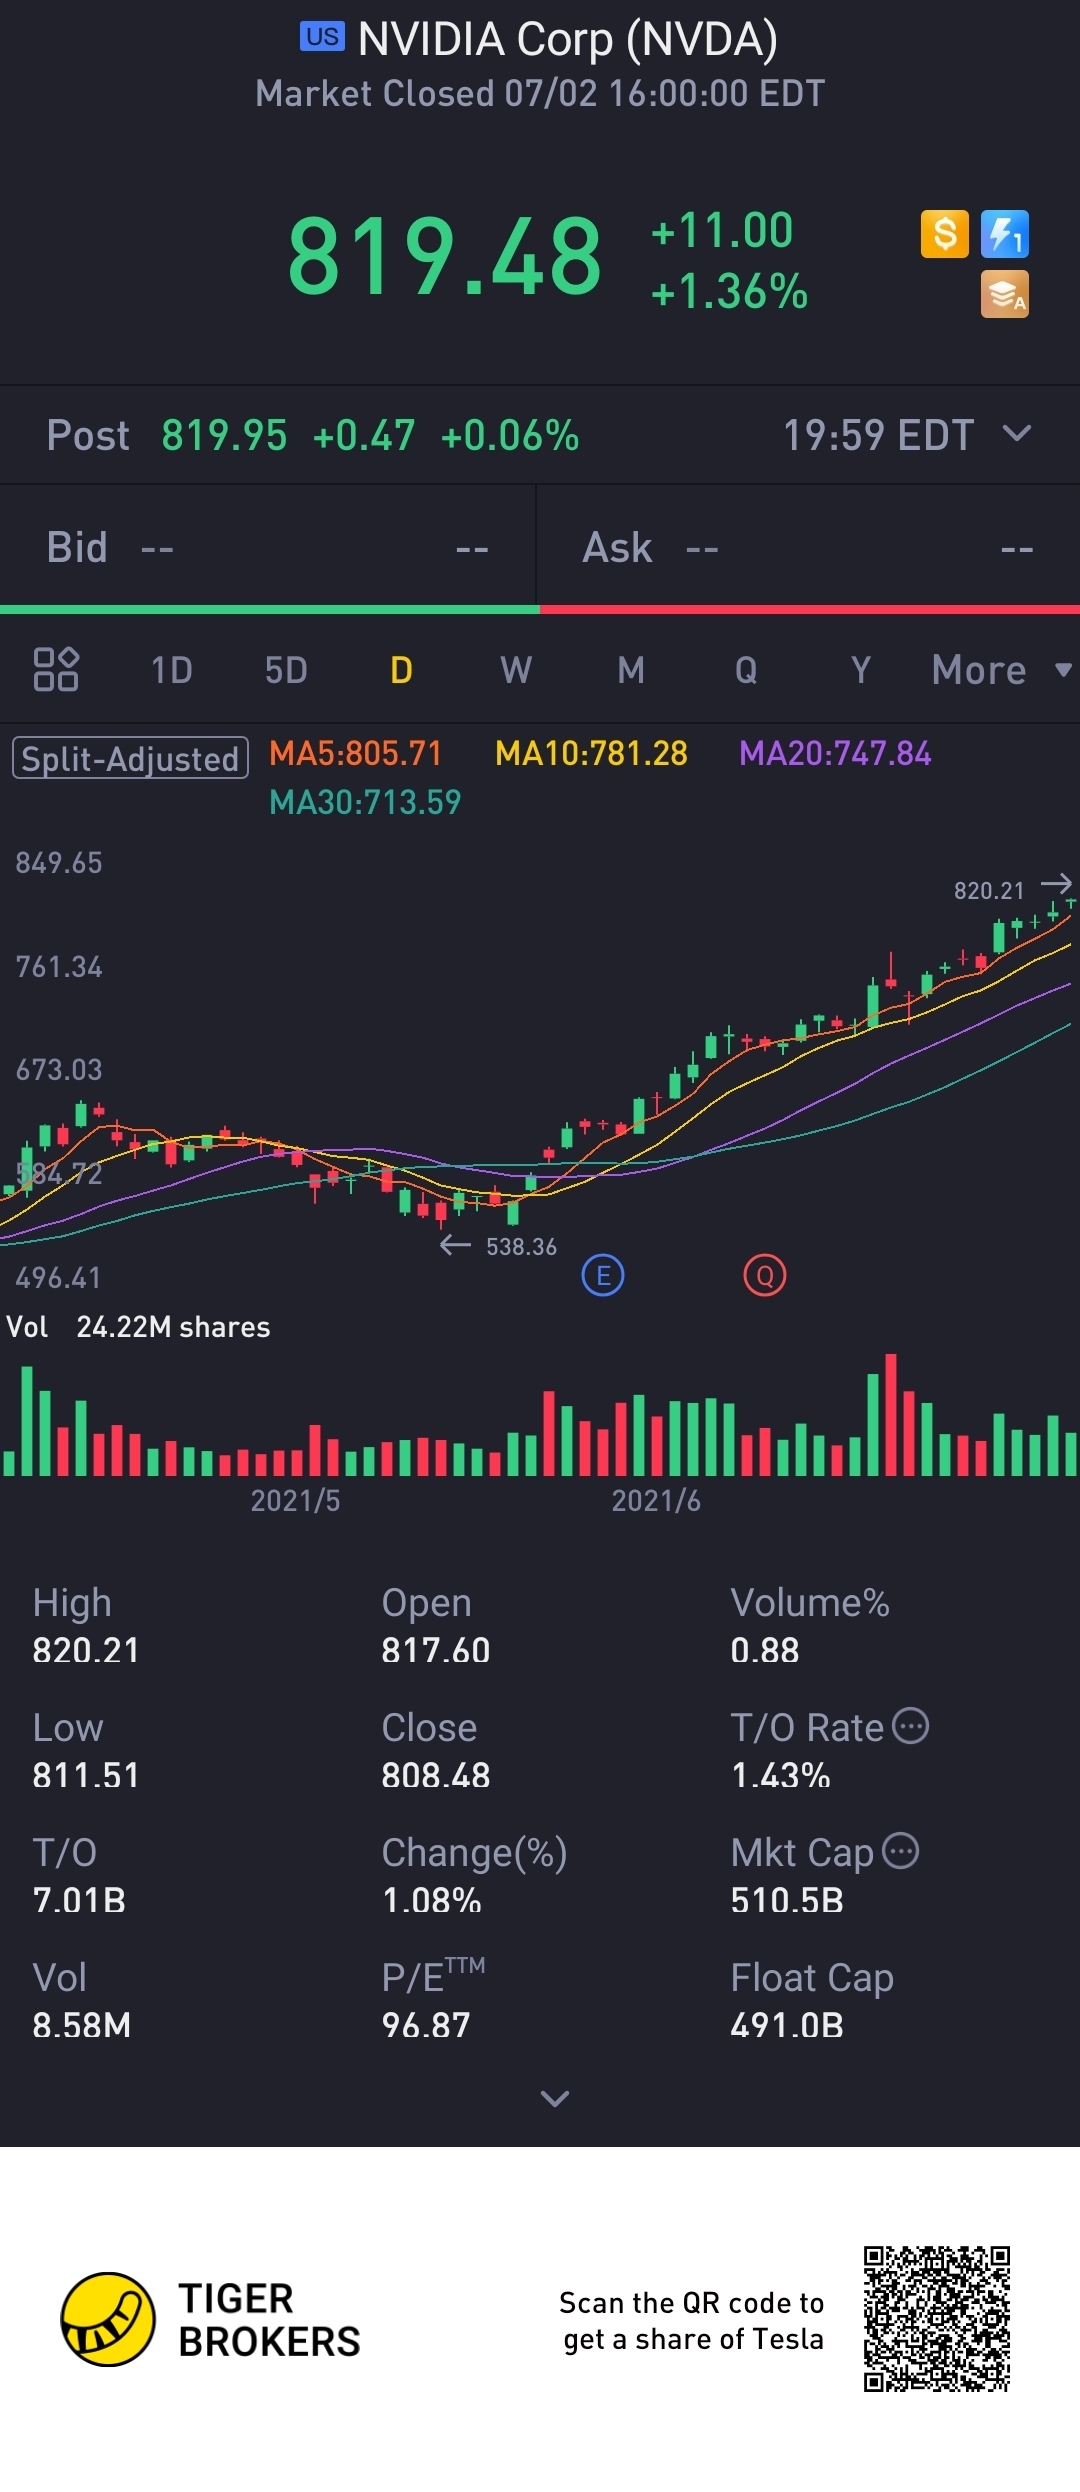The image size is (1080, 2492).
Task: Select the D daily chart tab
Action: click(401, 670)
